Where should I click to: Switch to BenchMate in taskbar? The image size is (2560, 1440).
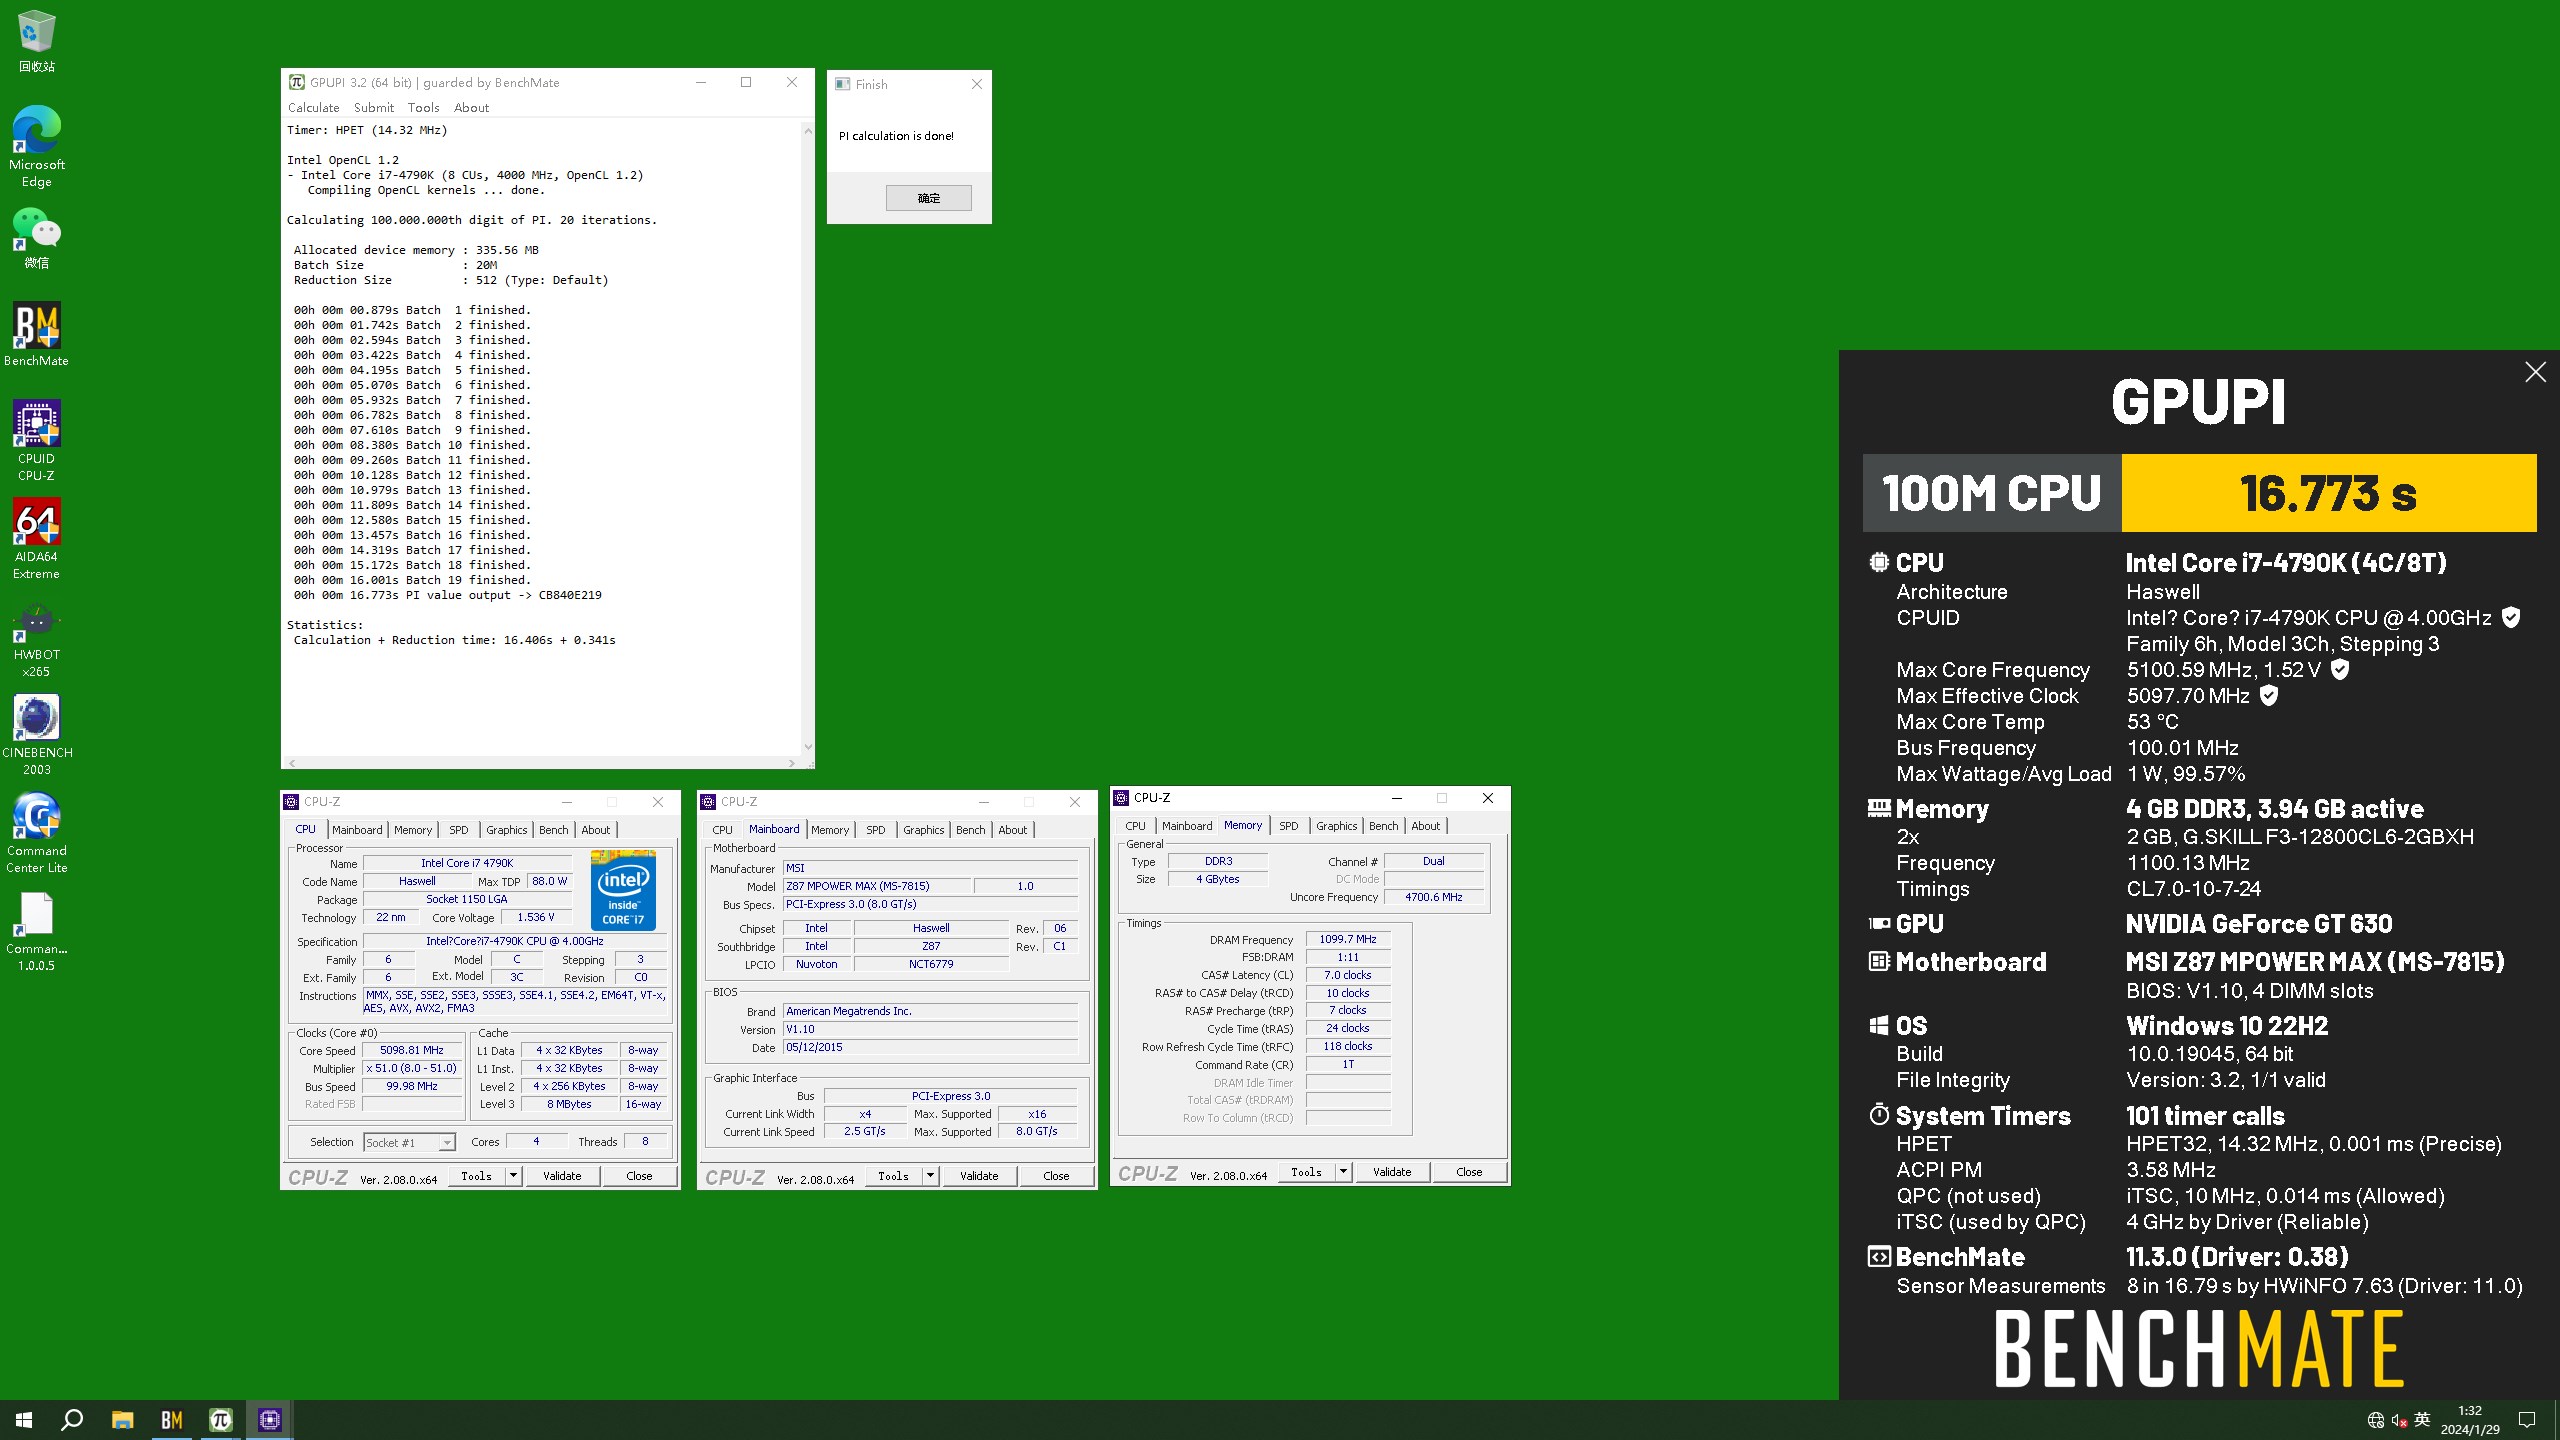(171, 1420)
